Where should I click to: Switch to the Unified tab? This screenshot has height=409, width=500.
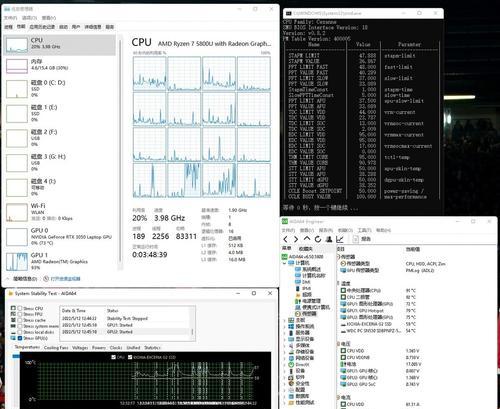[133, 347]
